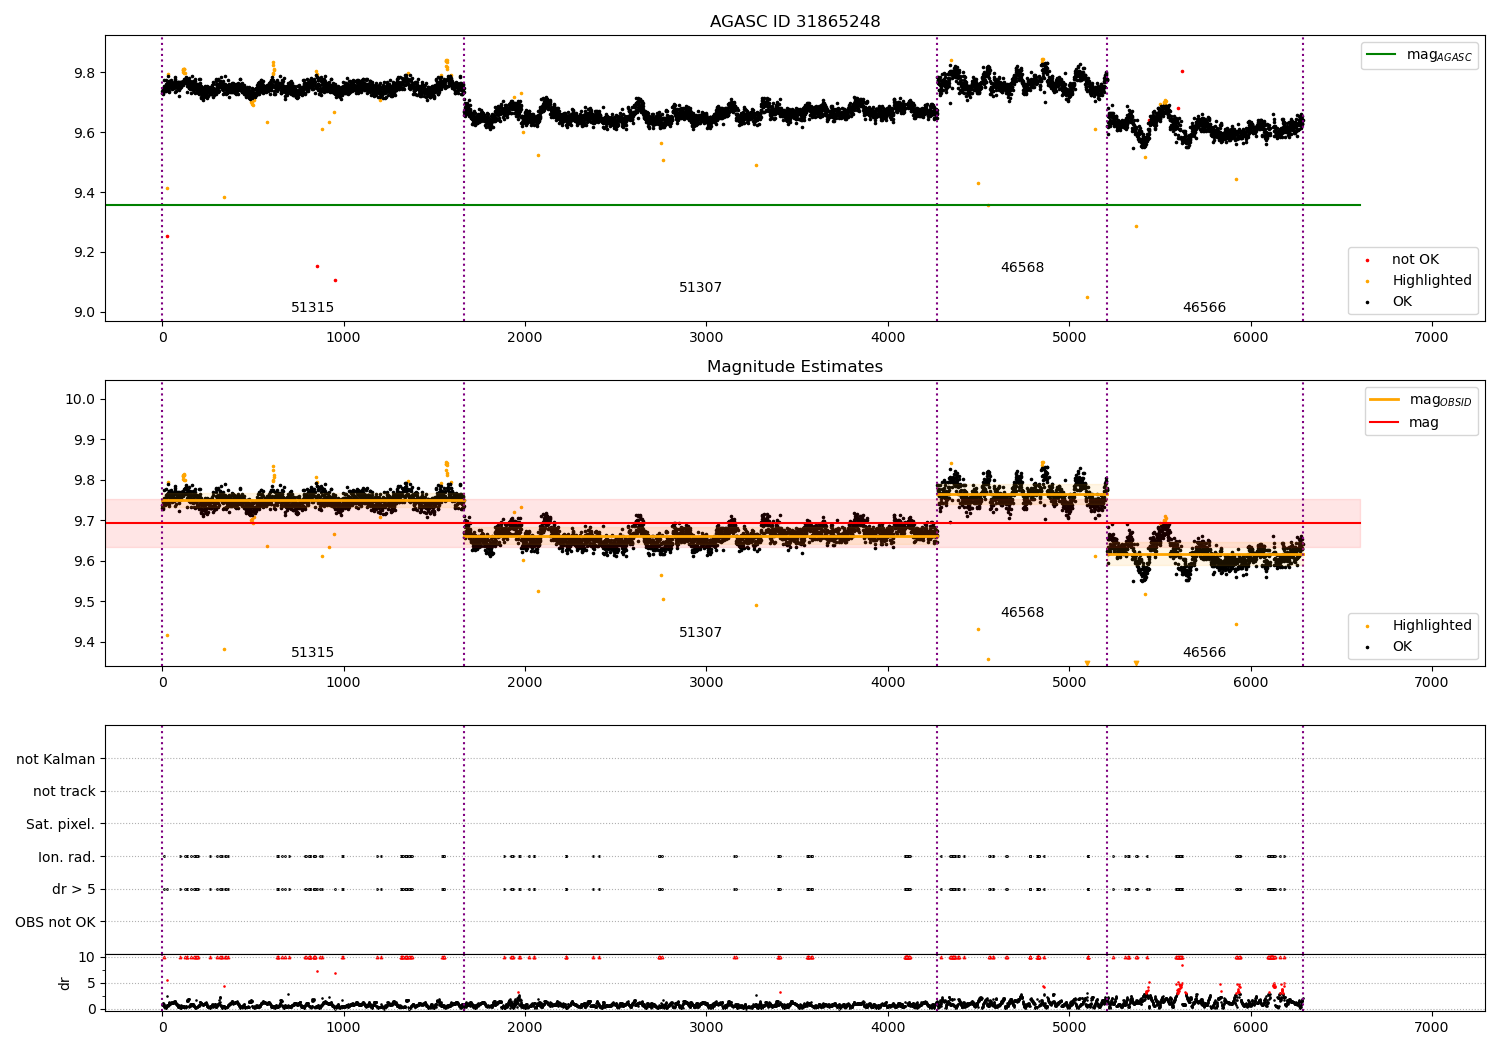Click the 9.9 tick on the middle plot

[x=85, y=440]
